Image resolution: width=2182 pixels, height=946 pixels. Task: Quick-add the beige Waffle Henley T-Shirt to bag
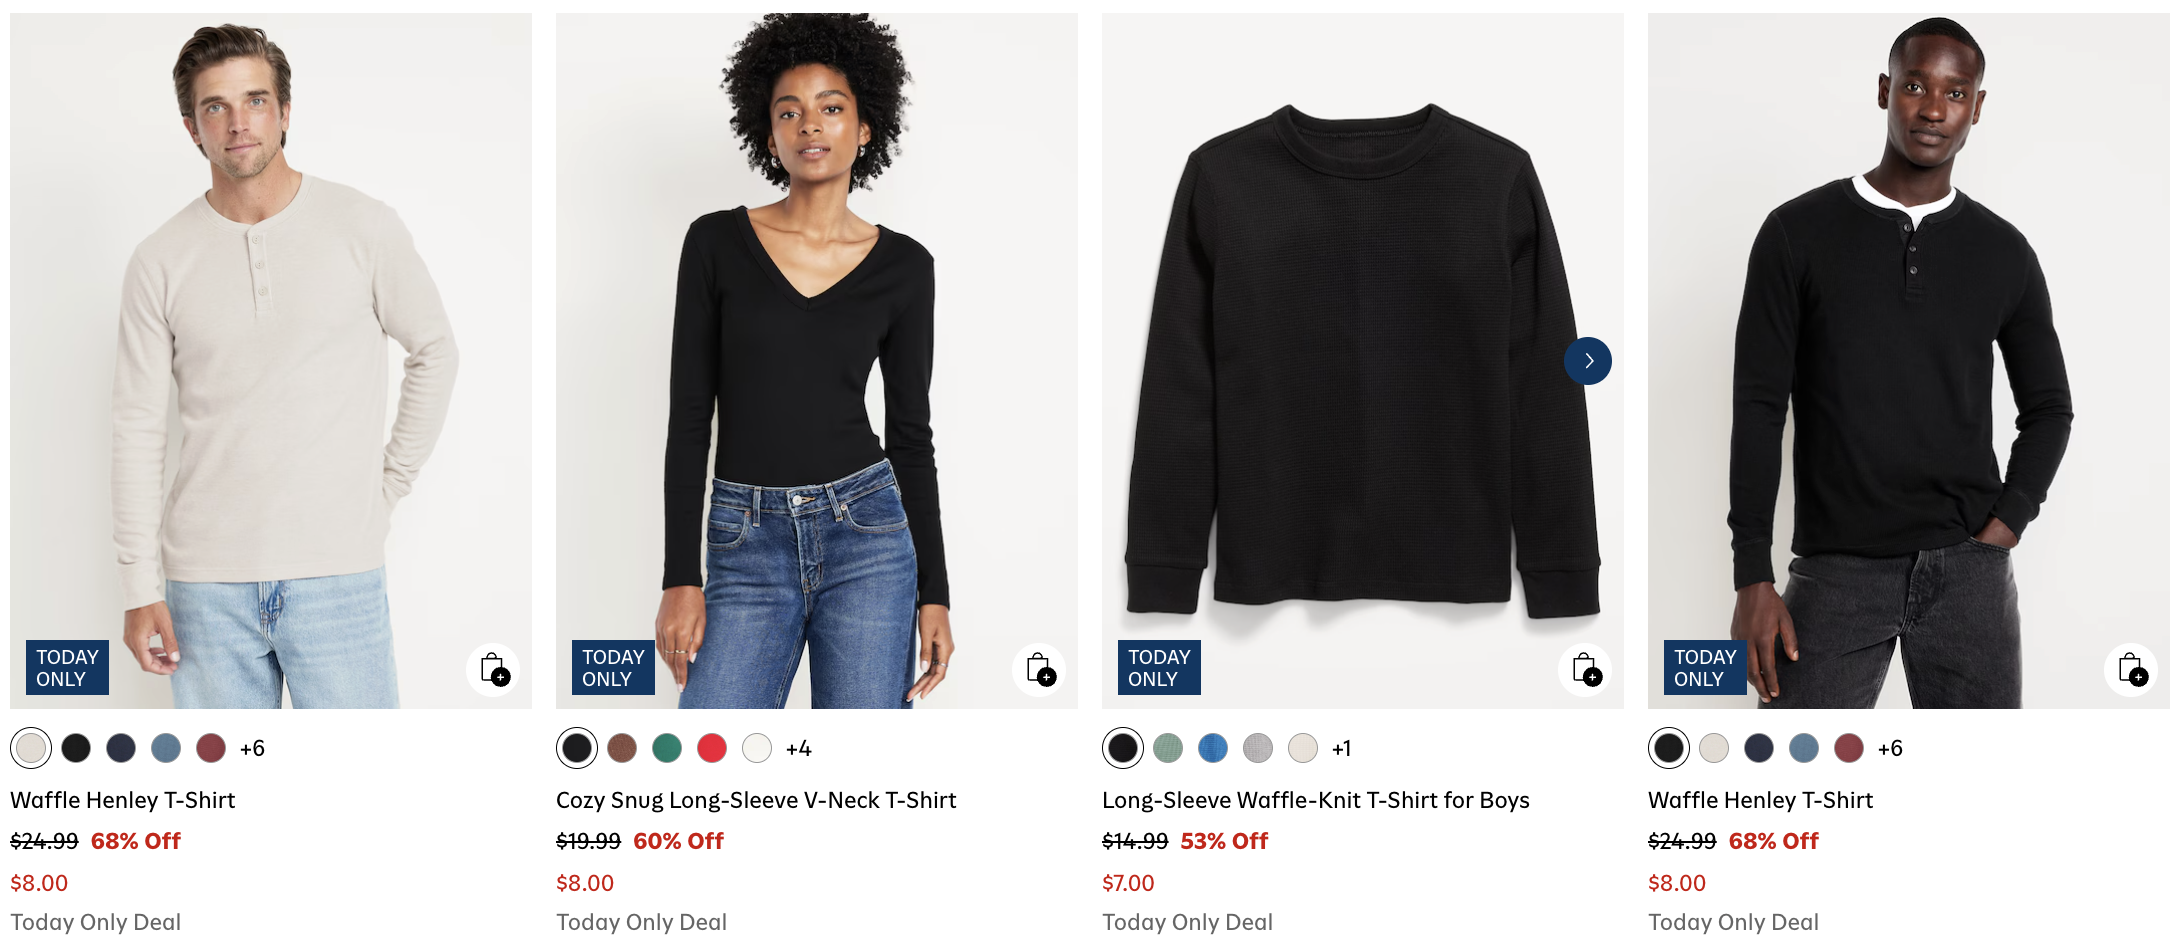[493, 669]
